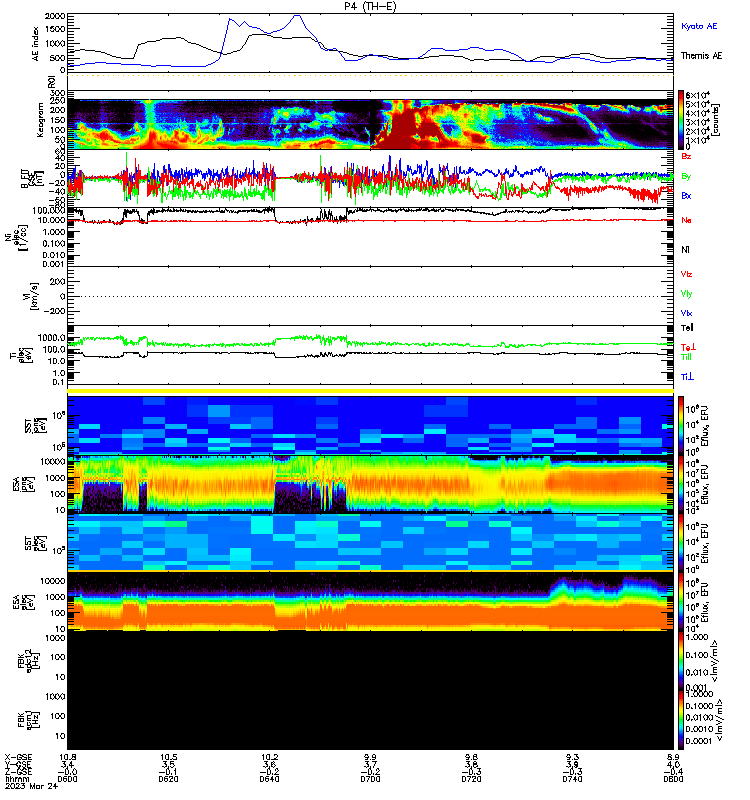The height and width of the screenshot is (800, 750).
Task: Click inside the top SST ion spectrogram
Action: 370,425
